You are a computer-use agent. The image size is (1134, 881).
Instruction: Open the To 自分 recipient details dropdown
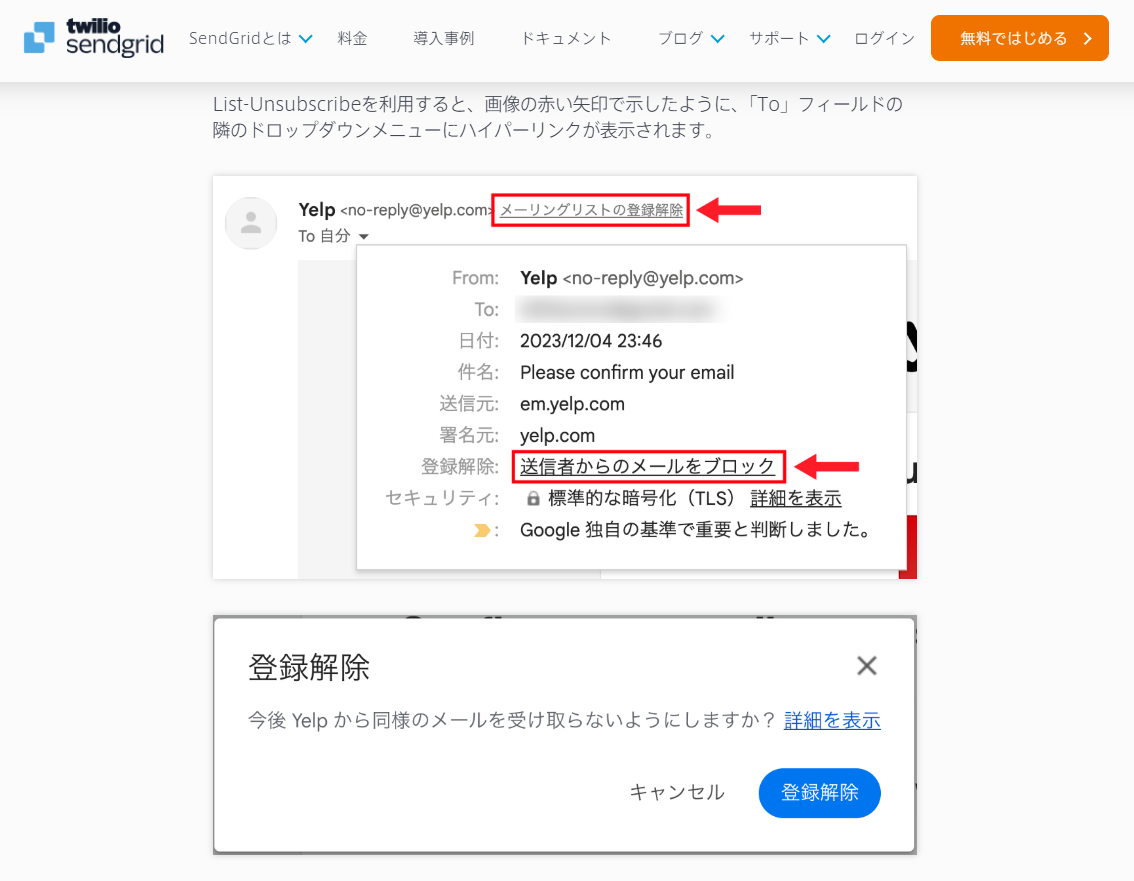click(331, 236)
